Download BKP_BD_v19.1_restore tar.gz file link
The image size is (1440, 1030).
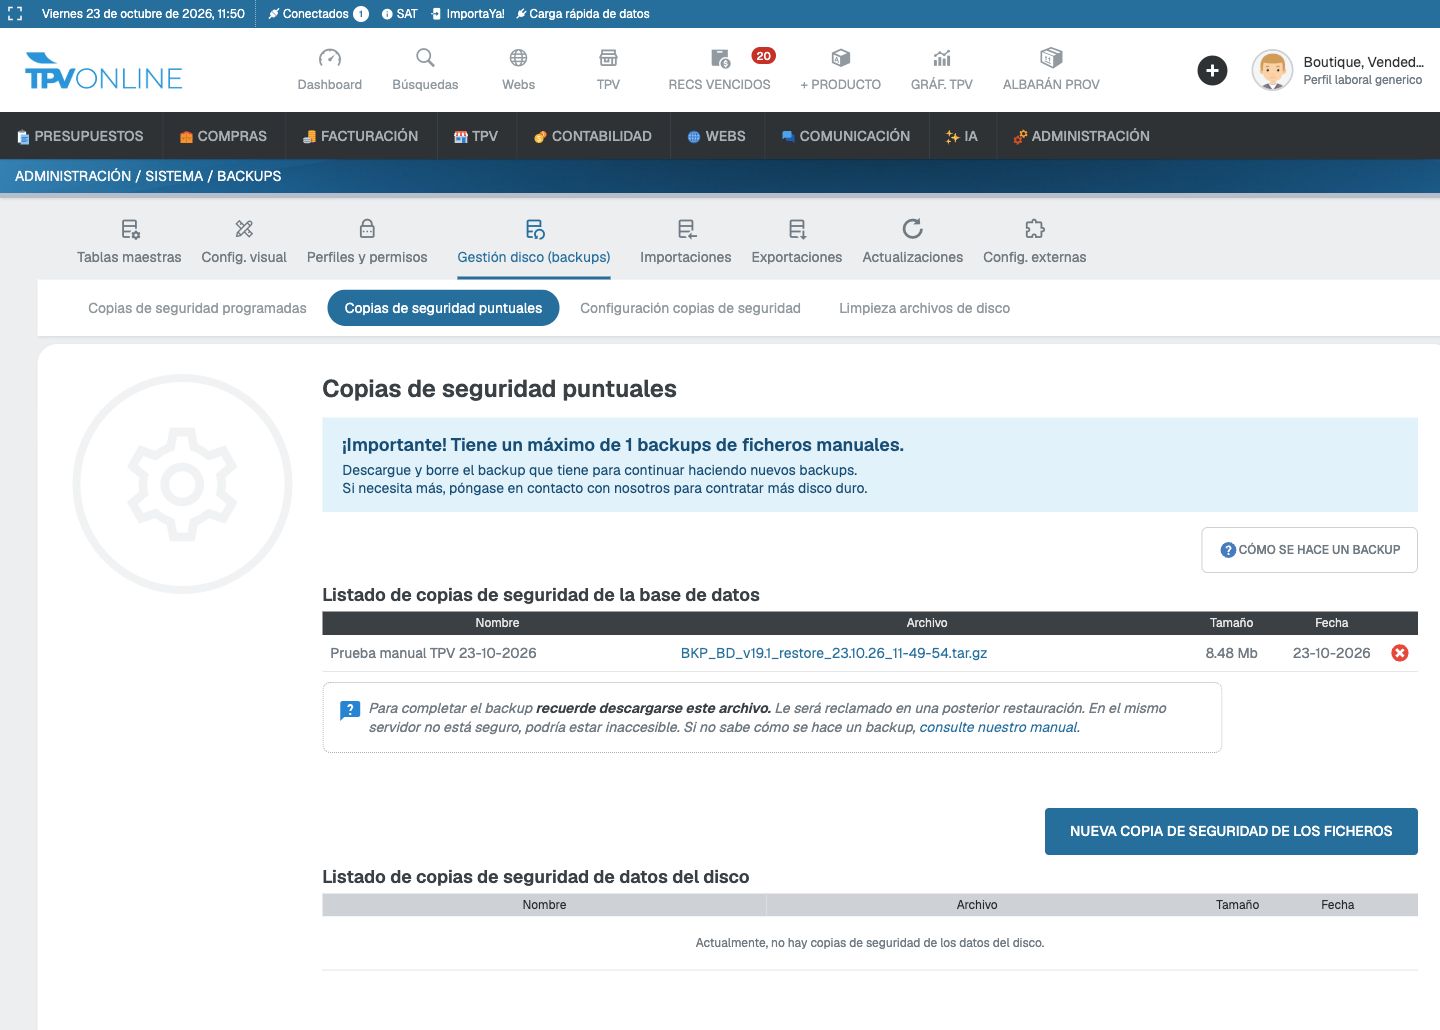click(x=834, y=653)
